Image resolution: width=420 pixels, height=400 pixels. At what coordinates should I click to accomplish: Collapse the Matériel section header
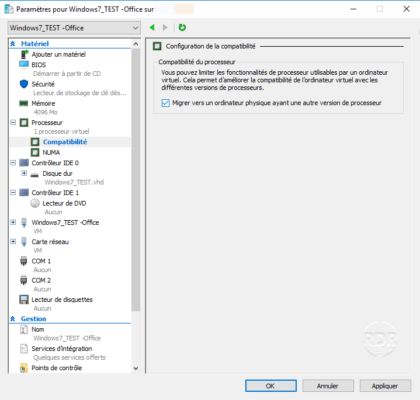click(13, 44)
